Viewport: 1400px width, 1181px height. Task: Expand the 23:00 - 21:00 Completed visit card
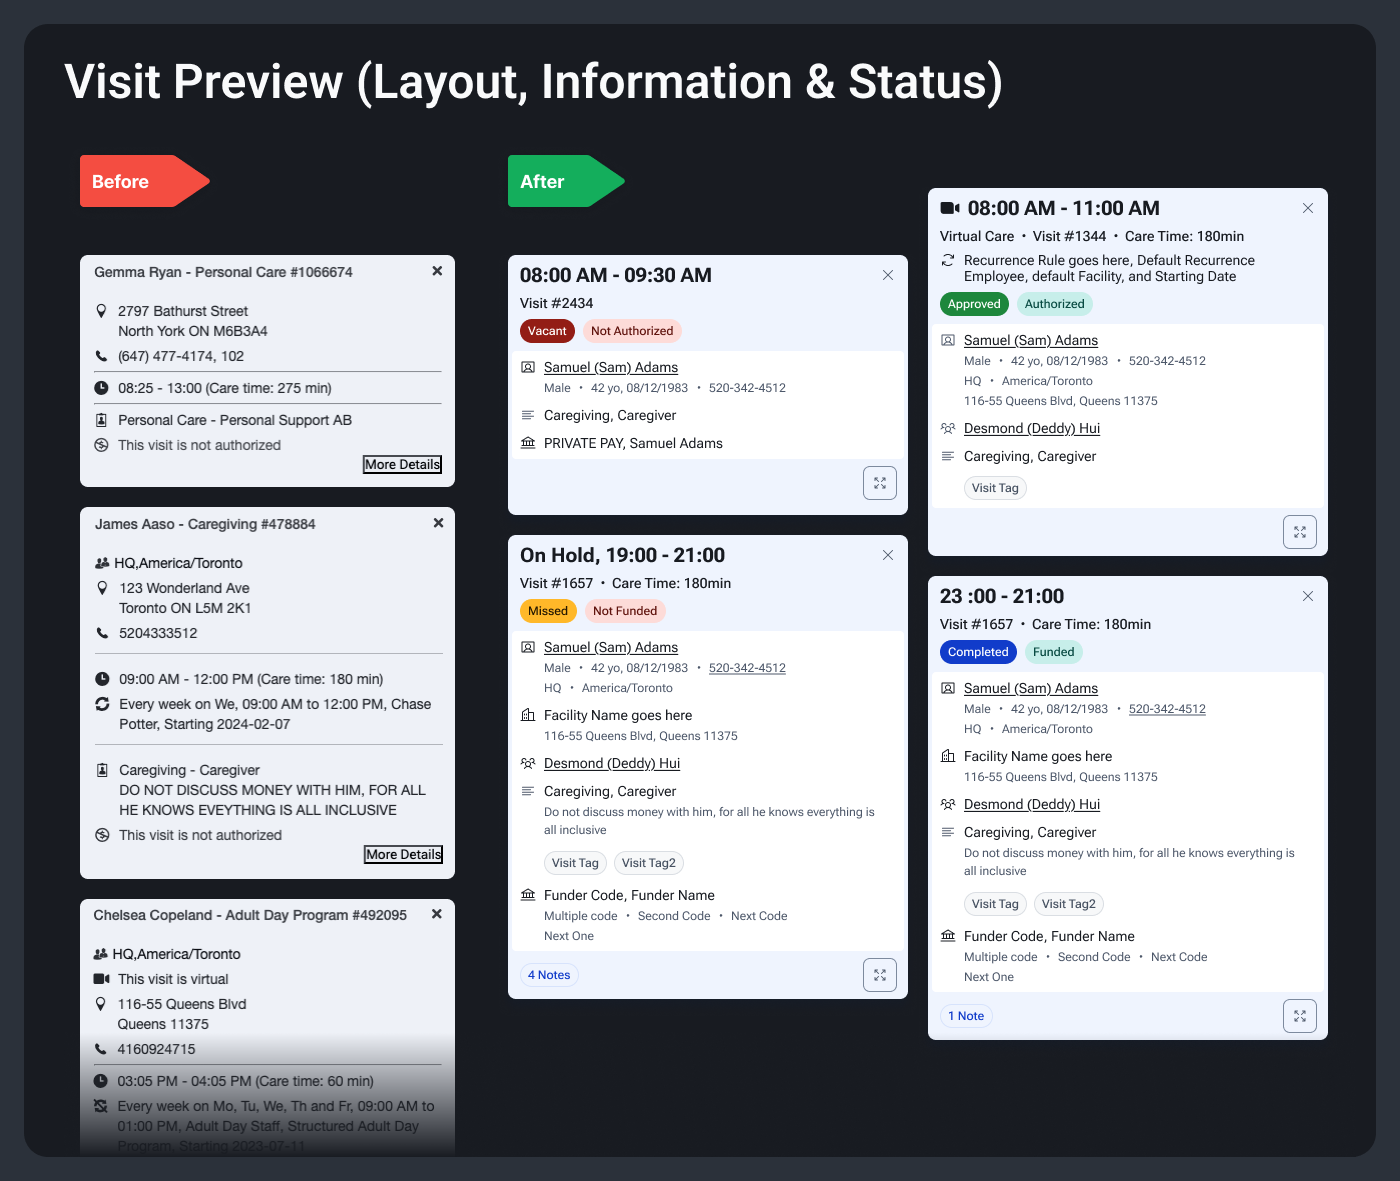1299,1016
